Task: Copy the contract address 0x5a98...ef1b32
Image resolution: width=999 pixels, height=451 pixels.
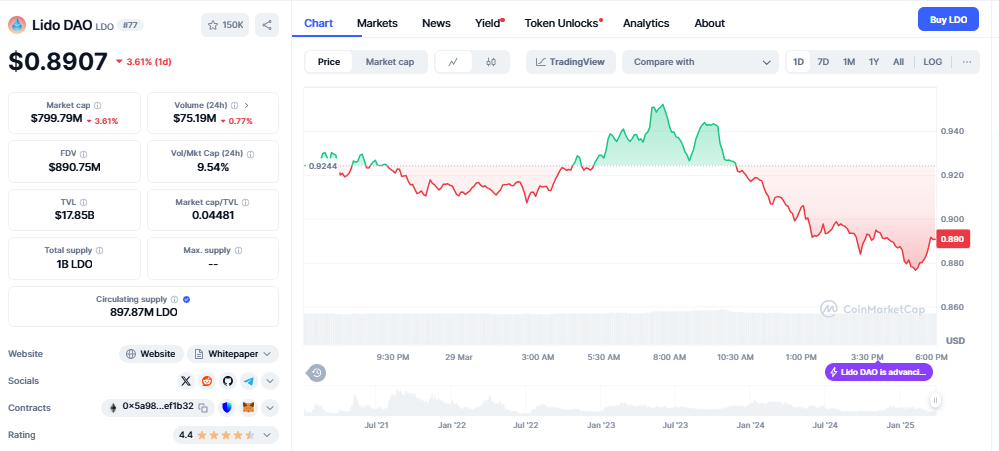Action: pyautogui.click(x=203, y=408)
